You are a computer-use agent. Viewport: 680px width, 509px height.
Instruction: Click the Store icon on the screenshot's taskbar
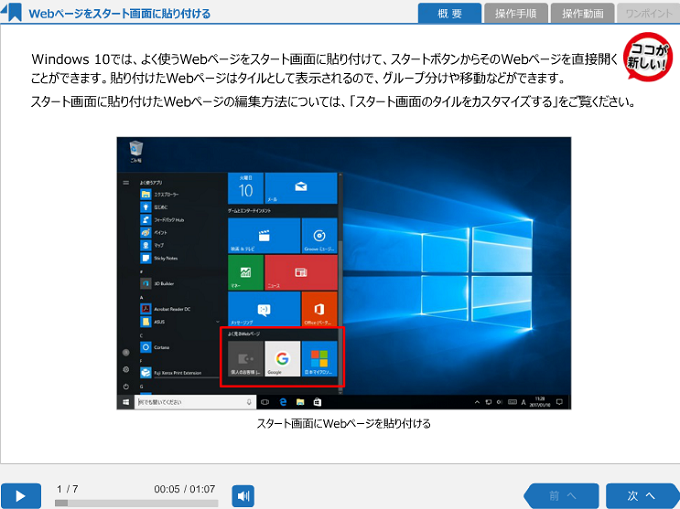pyautogui.click(x=317, y=402)
